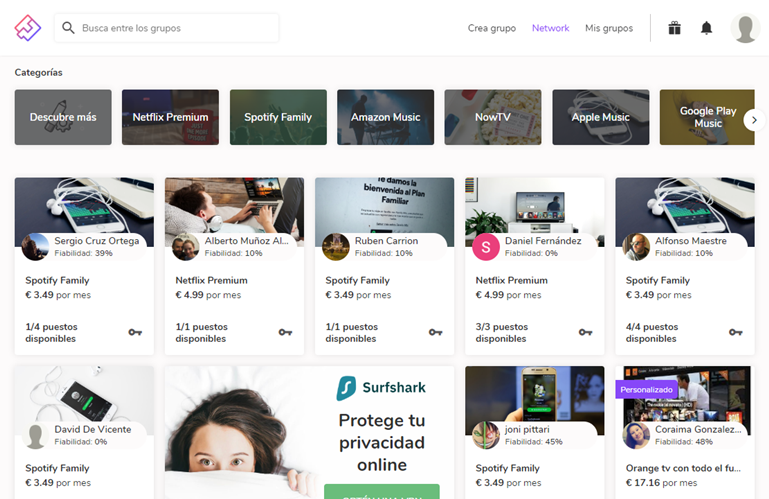
Task: Select the Amazon Music category
Action: point(385,117)
